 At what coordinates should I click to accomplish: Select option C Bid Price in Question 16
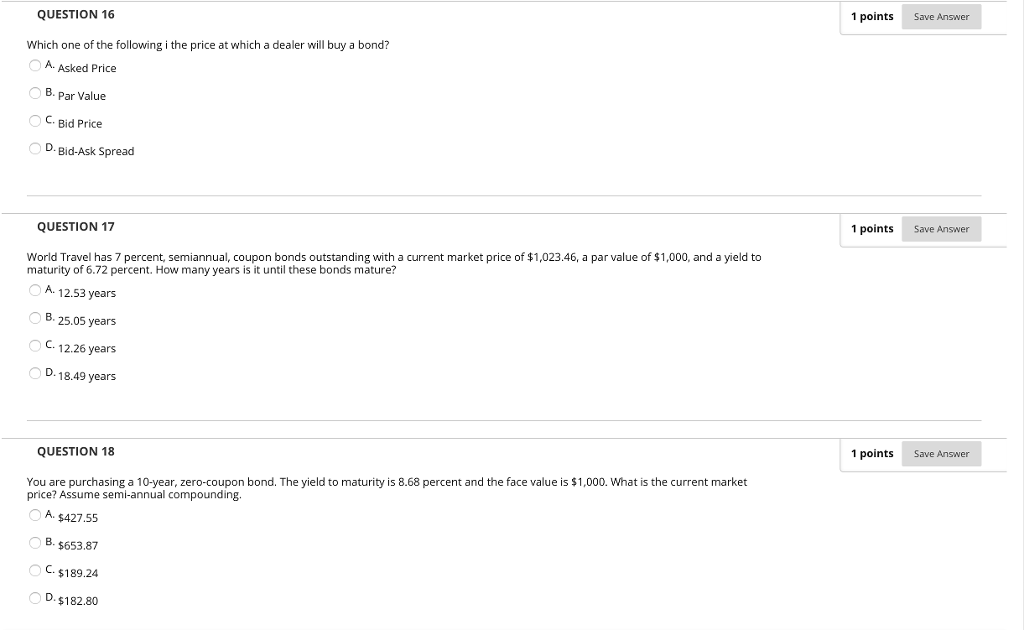point(34,120)
